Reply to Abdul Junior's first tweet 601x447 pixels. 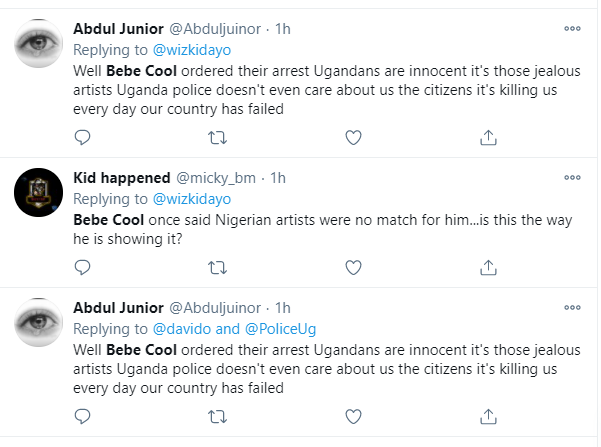click(83, 135)
